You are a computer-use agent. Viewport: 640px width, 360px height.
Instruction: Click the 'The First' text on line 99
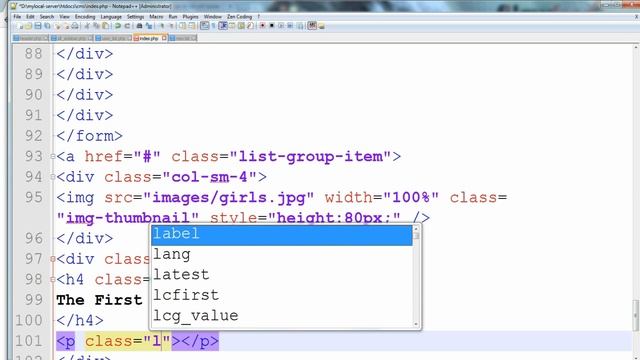[99, 300]
